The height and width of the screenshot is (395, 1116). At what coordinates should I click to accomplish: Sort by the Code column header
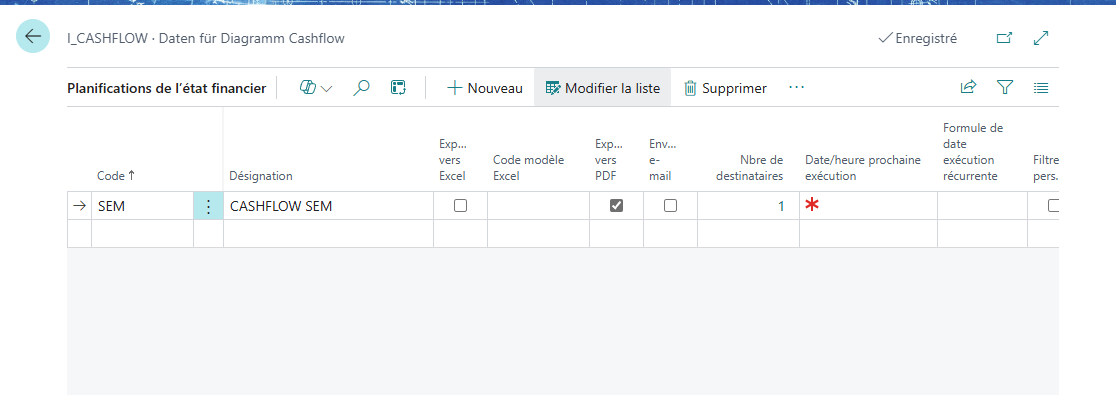click(116, 175)
